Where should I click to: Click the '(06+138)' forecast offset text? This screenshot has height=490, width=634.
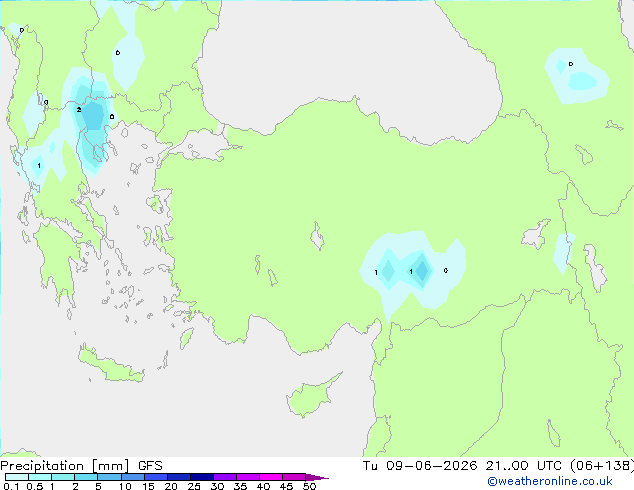(x=602, y=466)
